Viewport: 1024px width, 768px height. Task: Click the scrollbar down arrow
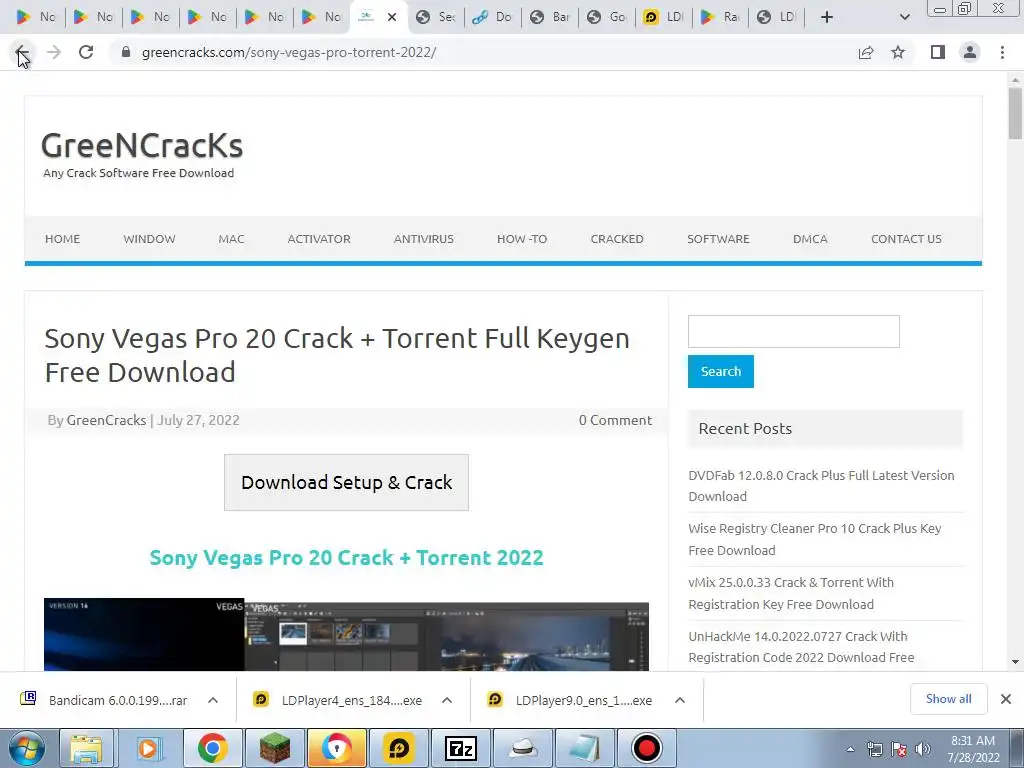[x=1015, y=662]
